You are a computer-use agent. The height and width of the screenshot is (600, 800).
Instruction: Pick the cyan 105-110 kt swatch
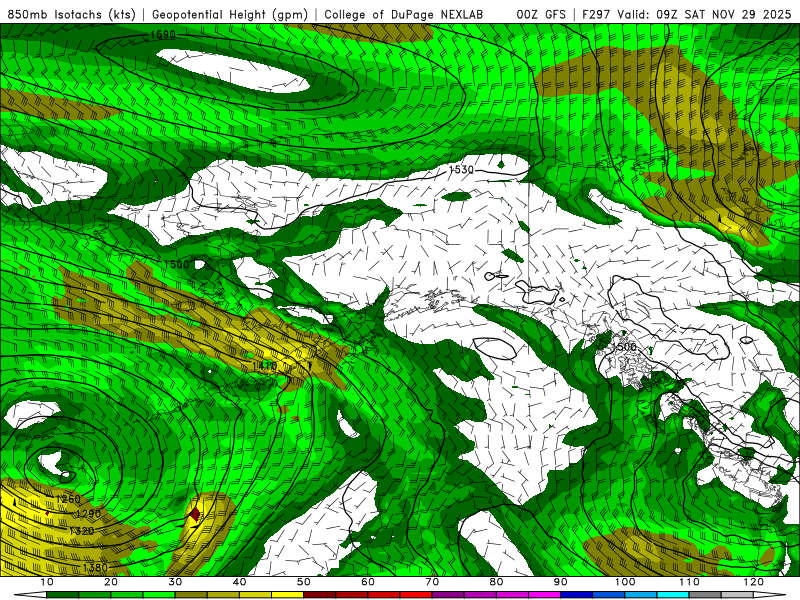pyautogui.click(x=673, y=595)
